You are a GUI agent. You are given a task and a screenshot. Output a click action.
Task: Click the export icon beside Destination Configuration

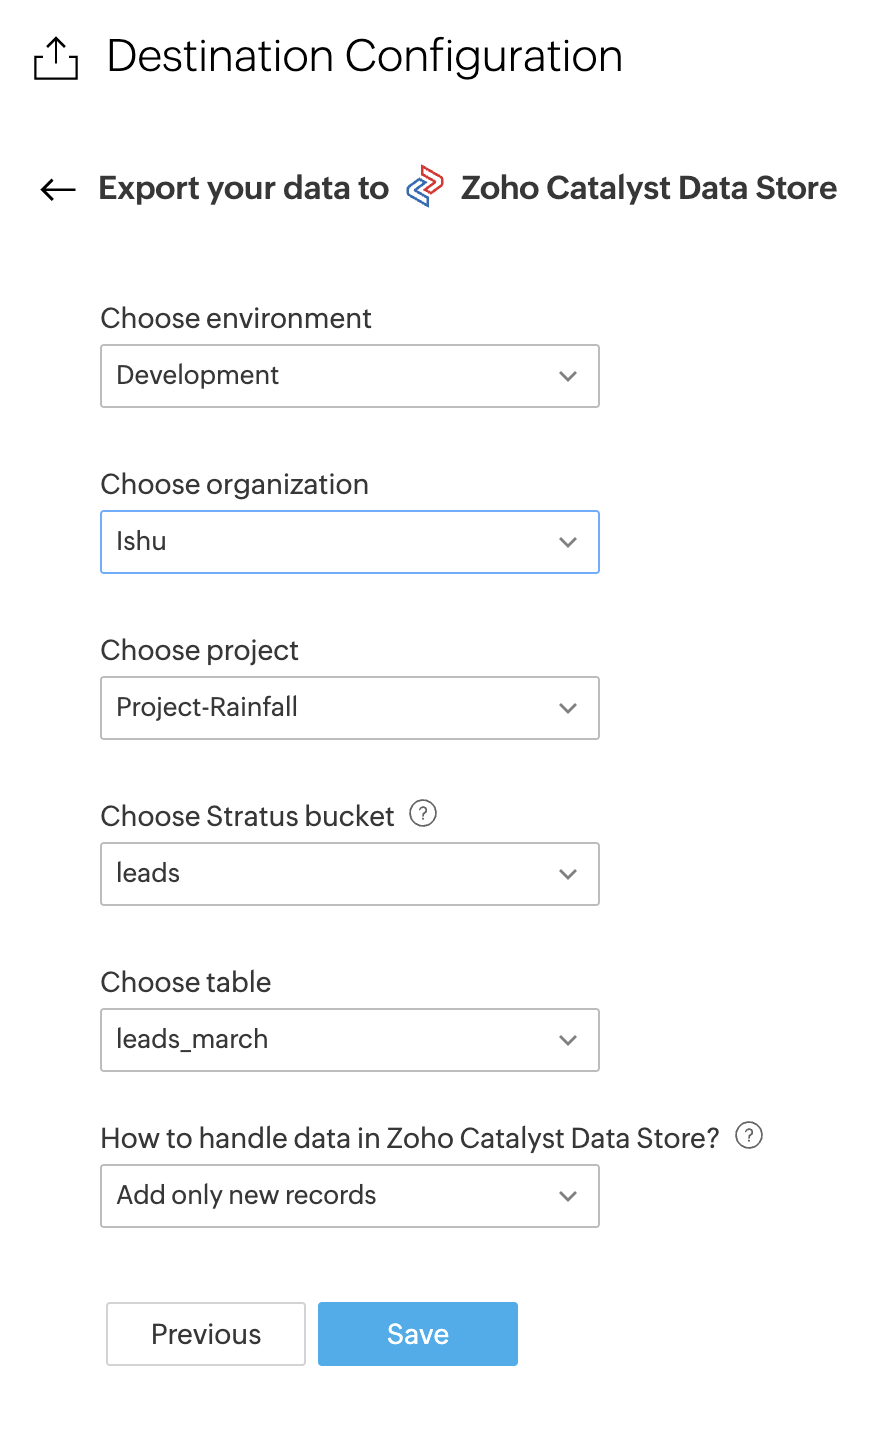[56, 58]
